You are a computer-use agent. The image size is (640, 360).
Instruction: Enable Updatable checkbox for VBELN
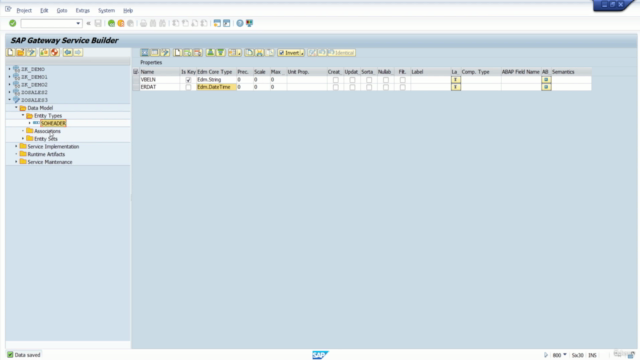352,80
